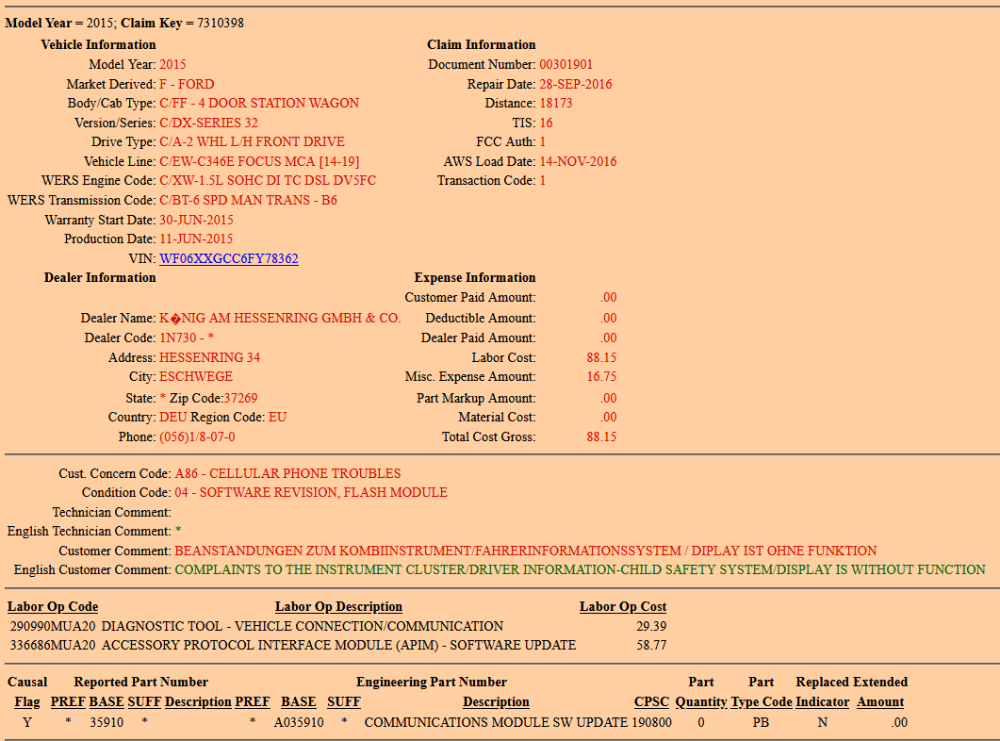Select labor op code 336686MUA20
Screen dimensions: 1000x741
[53, 645]
